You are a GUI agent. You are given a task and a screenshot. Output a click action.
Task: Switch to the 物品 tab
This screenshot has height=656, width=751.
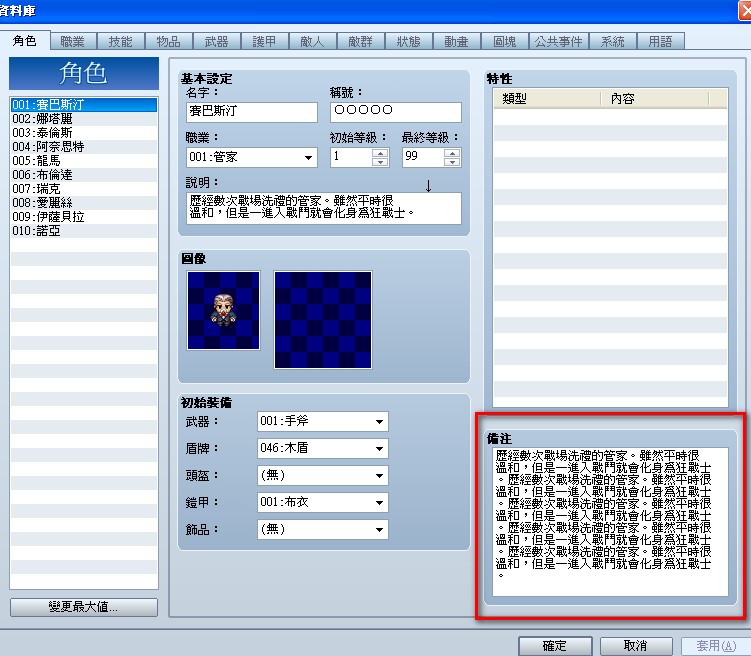tap(169, 42)
